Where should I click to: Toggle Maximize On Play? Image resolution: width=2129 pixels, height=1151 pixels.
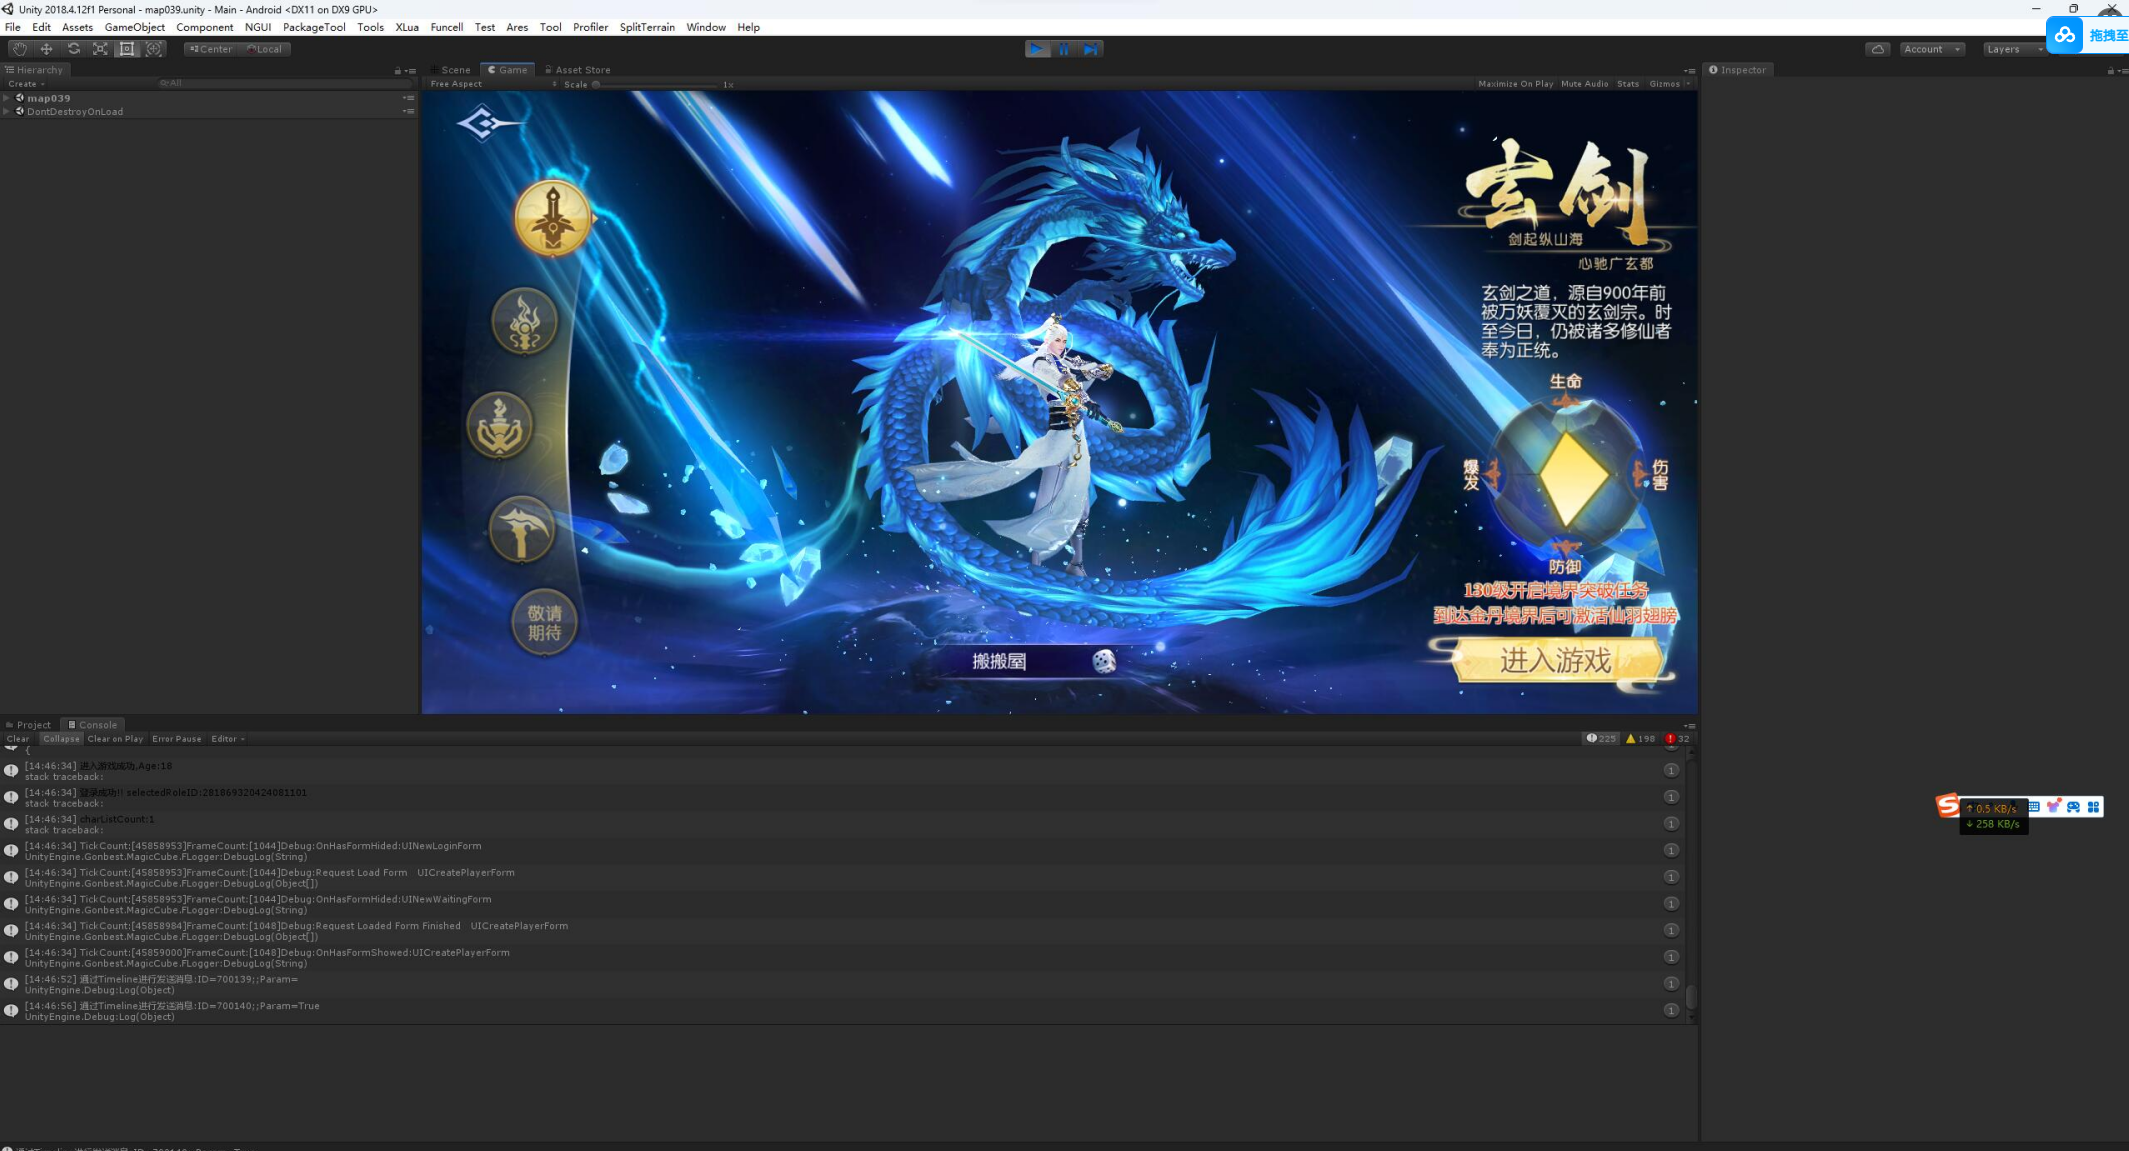tap(1515, 84)
